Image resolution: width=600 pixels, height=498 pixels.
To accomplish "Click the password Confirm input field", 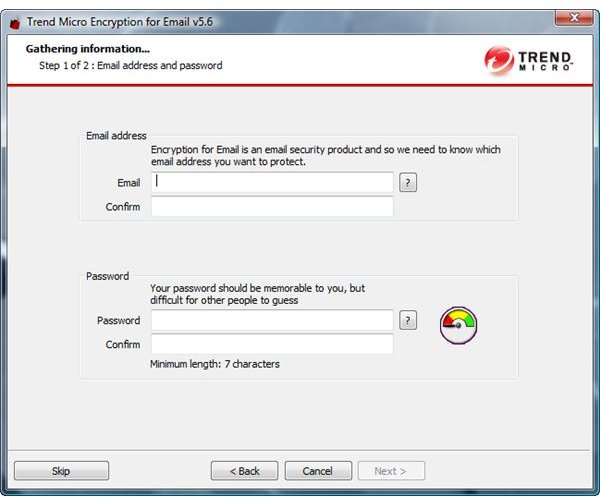I will pos(272,344).
